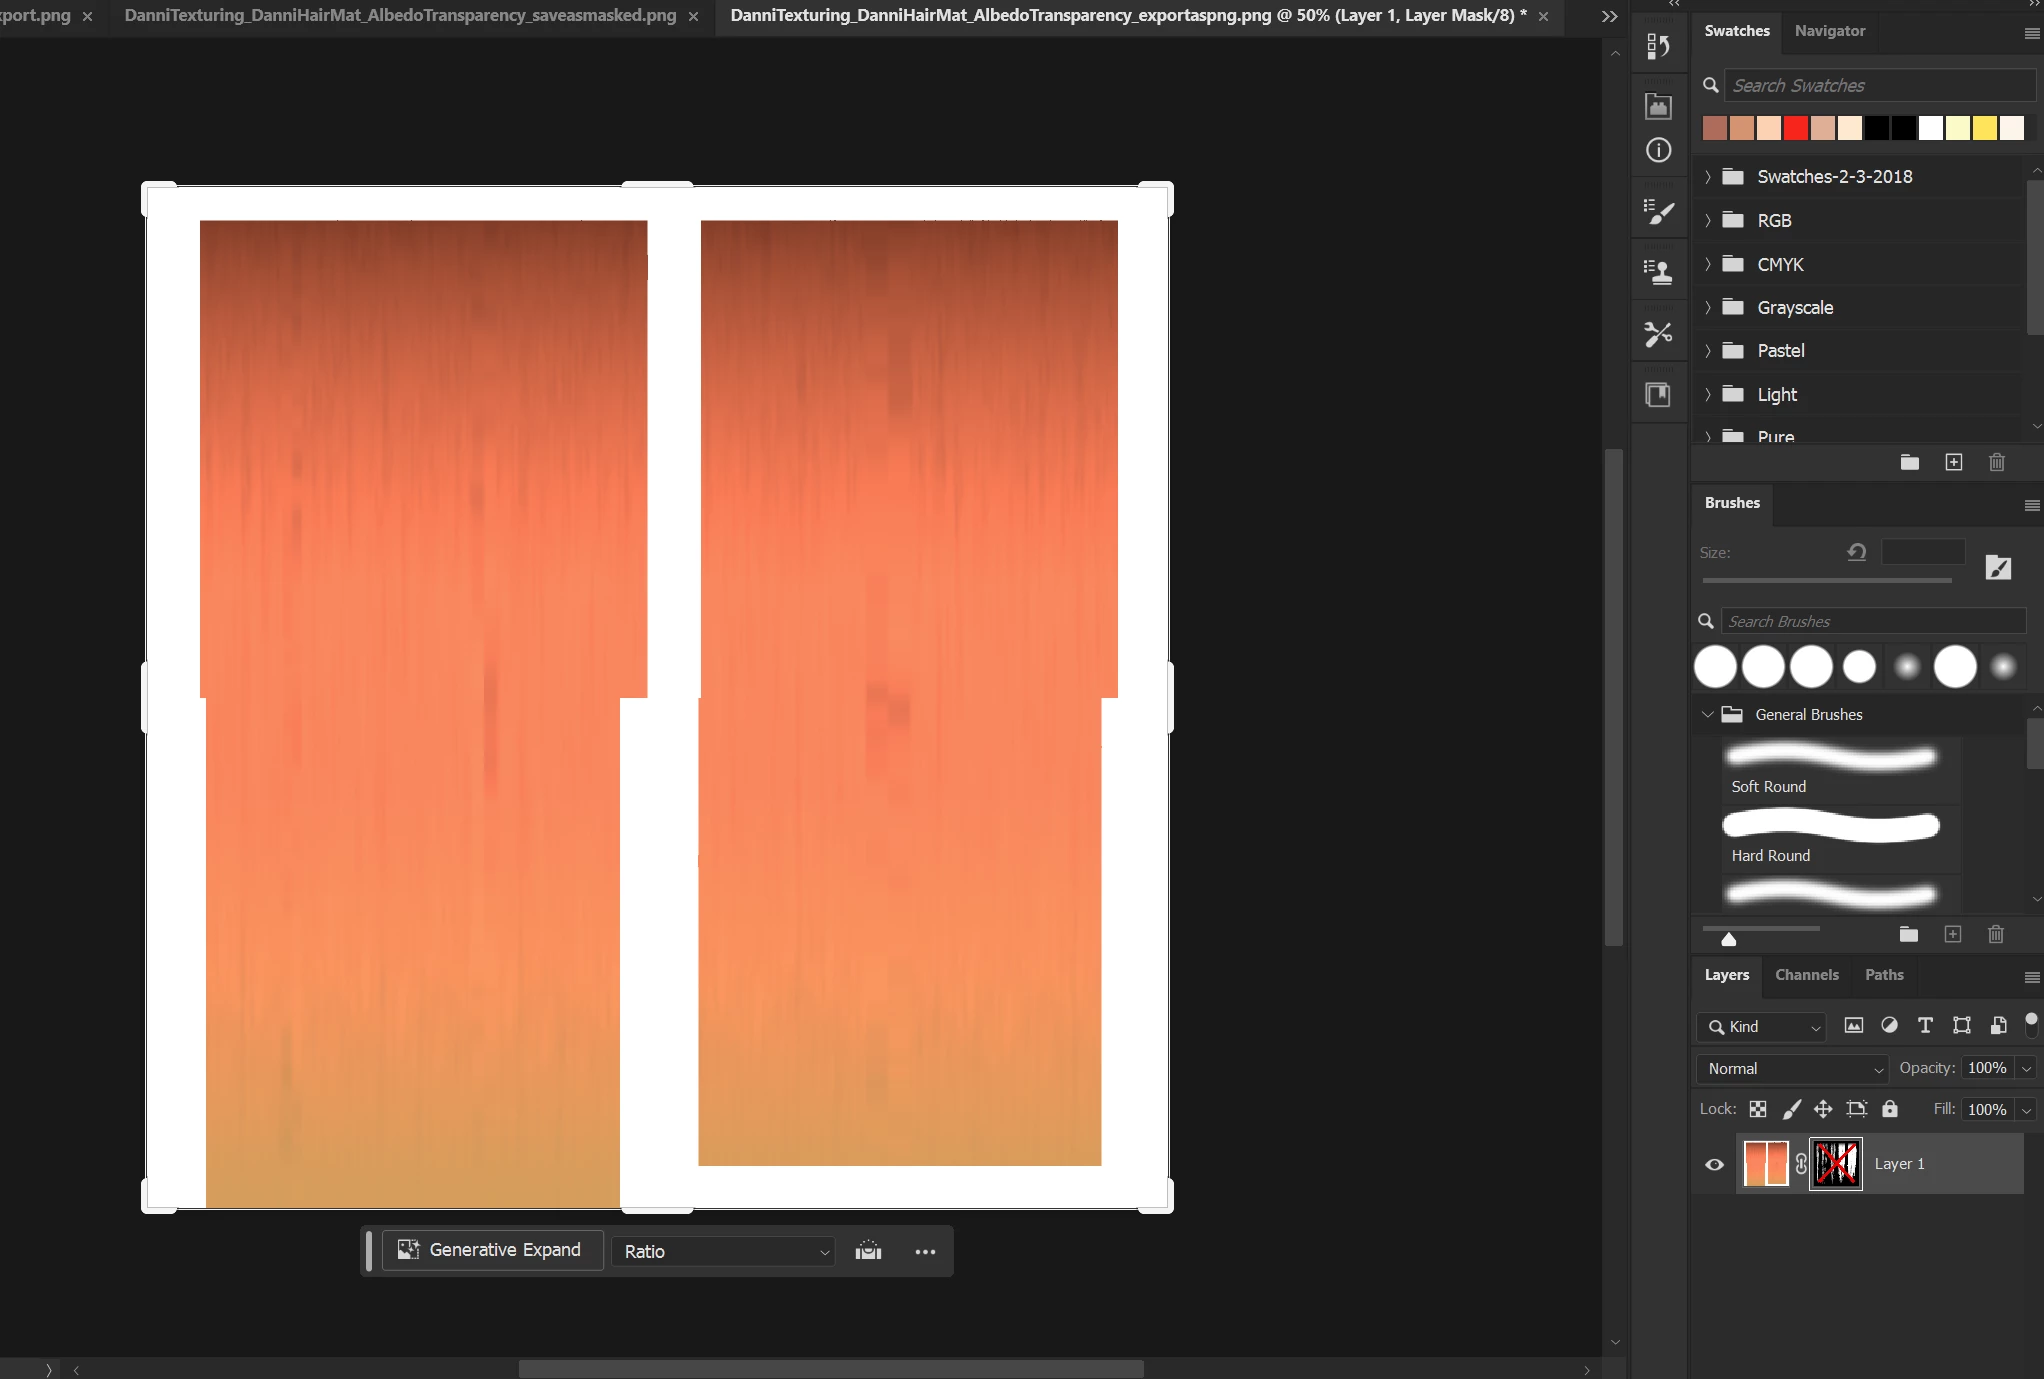
Task: Filter layers by type (T) icon
Action: click(x=1924, y=1026)
